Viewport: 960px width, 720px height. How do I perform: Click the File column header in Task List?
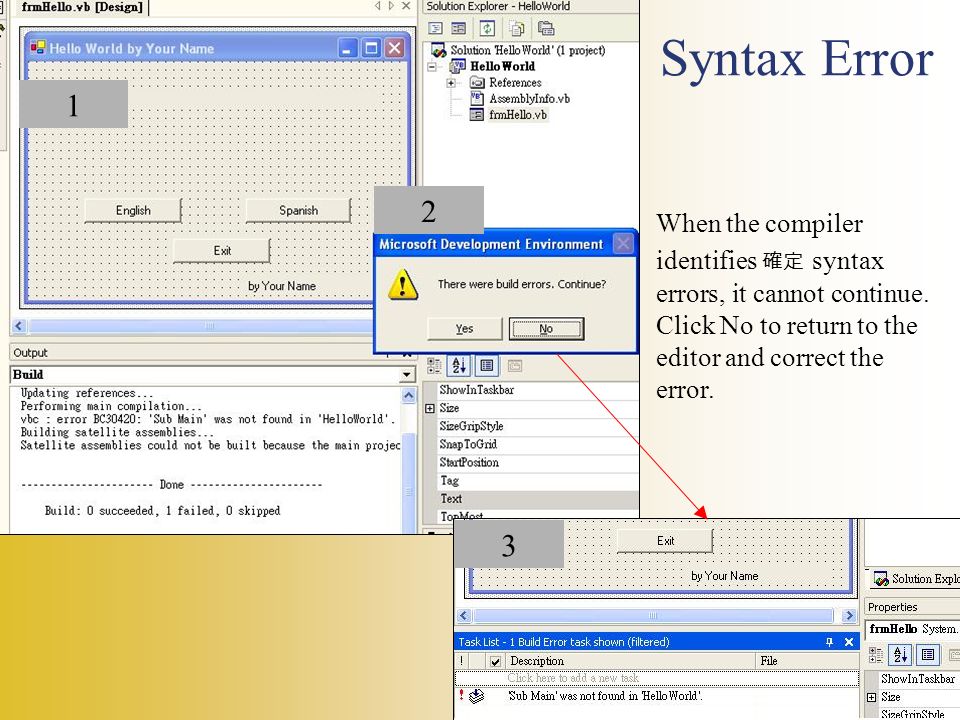tap(807, 661)
